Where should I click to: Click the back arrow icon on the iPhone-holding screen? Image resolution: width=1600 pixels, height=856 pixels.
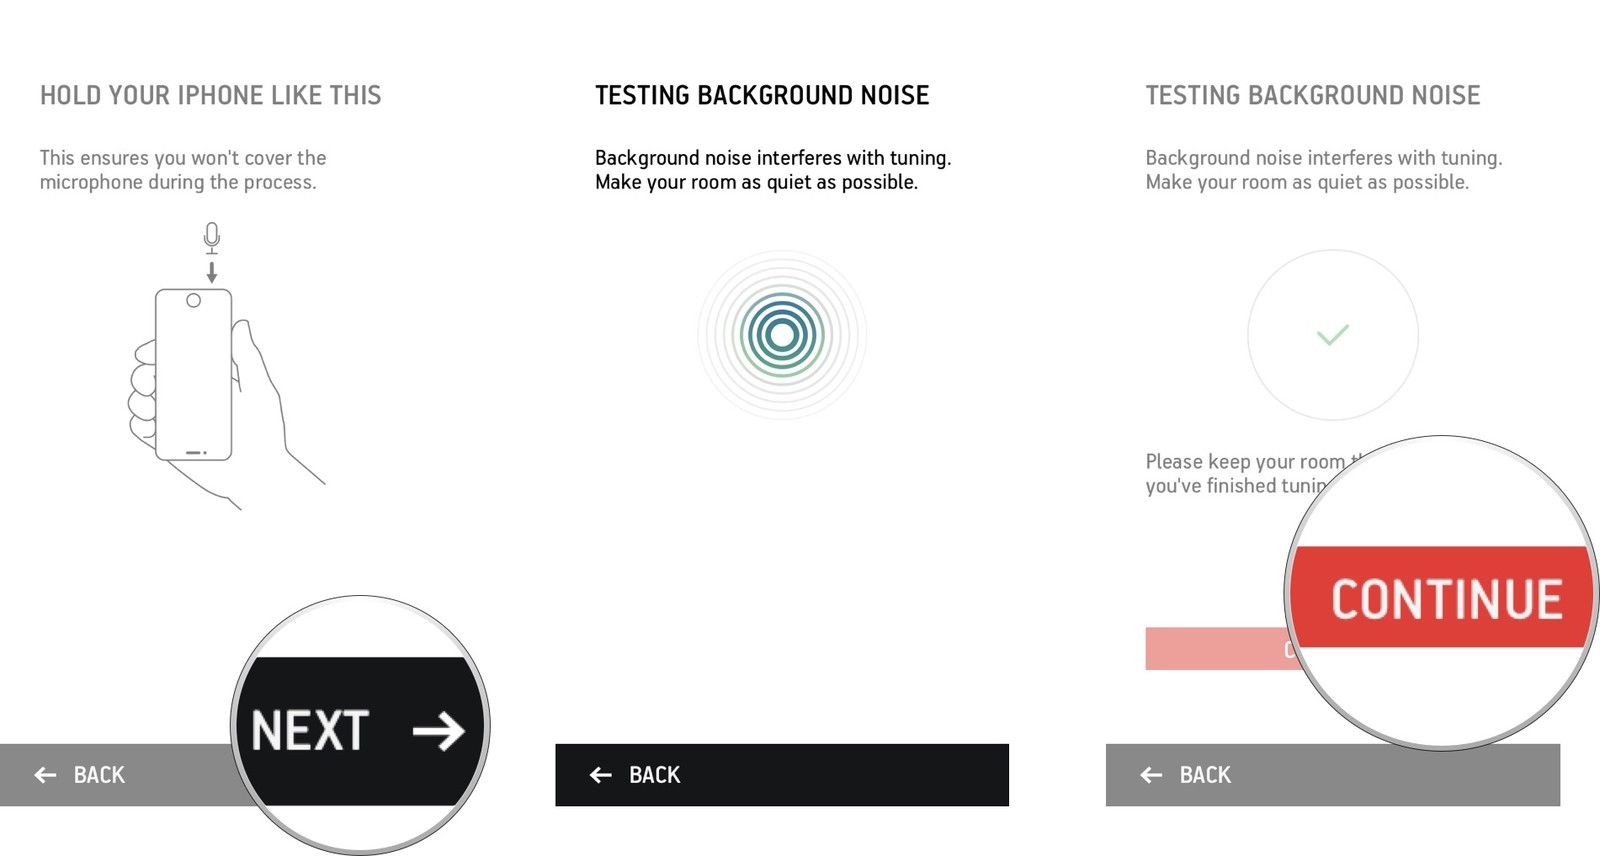pos(46,775)
